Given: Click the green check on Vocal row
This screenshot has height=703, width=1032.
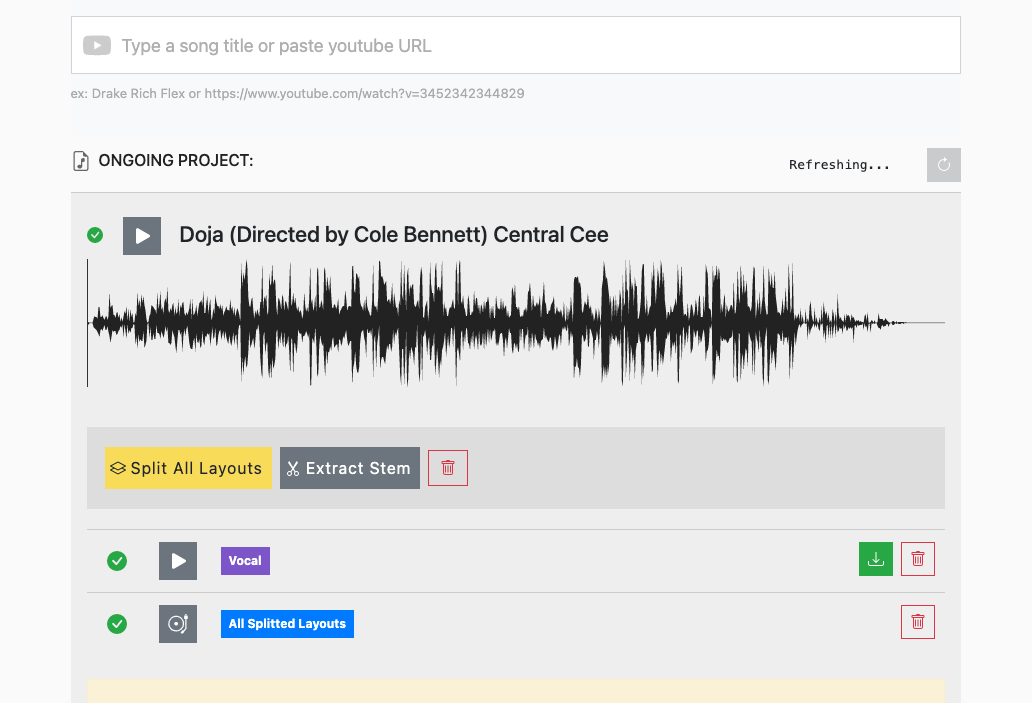Looking at the screenshot, I should tap(117, 561).
